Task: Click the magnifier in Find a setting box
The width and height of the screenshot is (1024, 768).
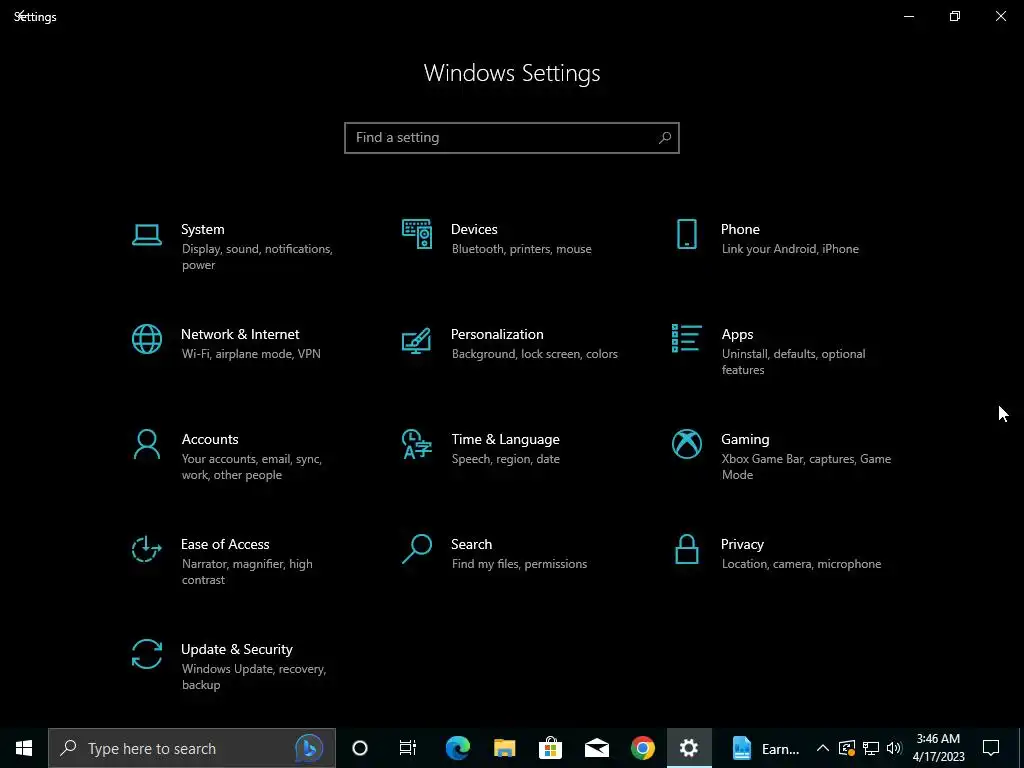Action: pos(665,138)
